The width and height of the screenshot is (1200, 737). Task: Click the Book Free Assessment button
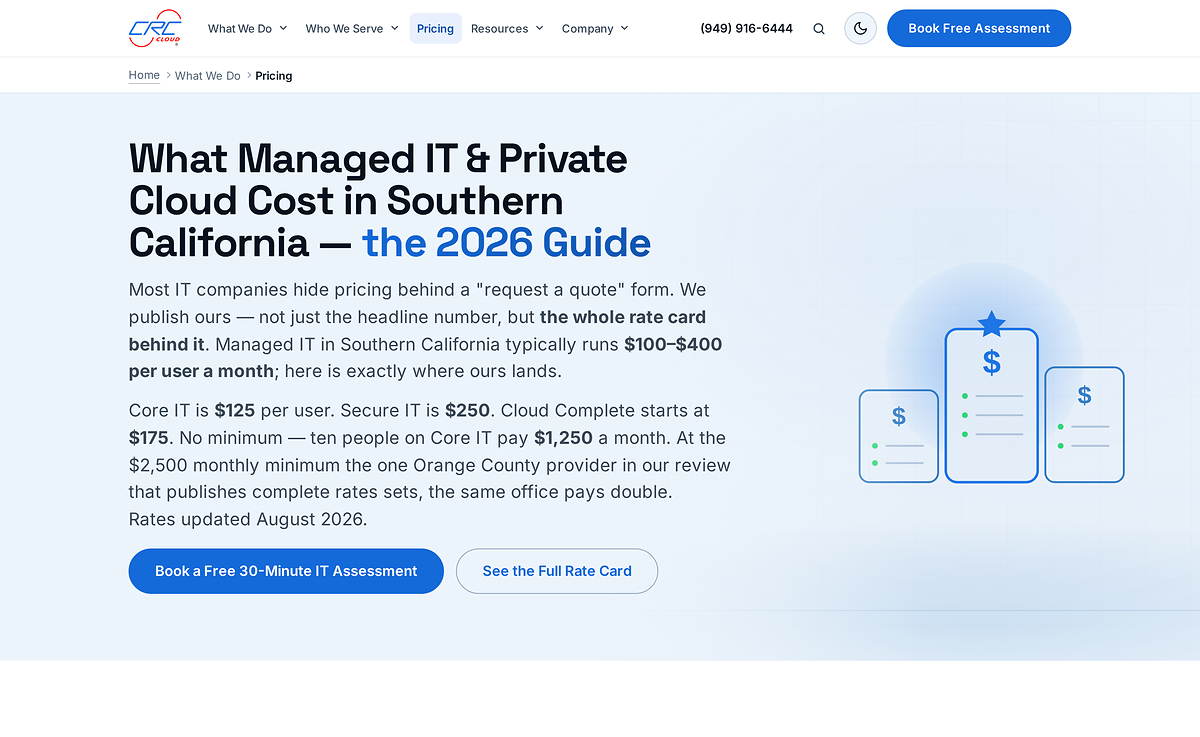tap(979, 28)
